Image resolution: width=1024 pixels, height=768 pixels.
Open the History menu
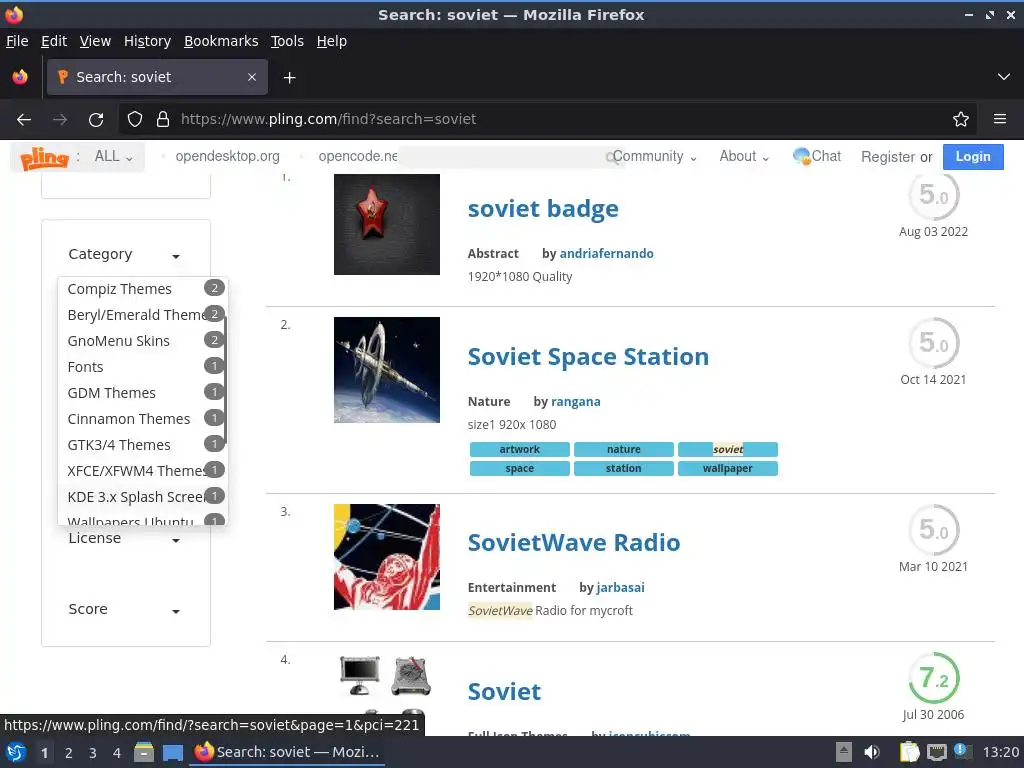[x=148, y=41]
